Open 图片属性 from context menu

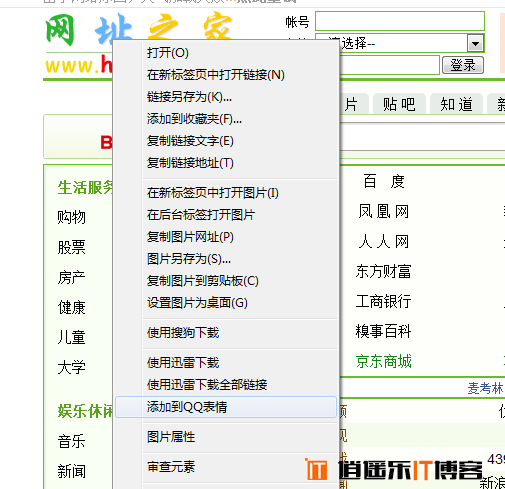click(x=226, y=437)
